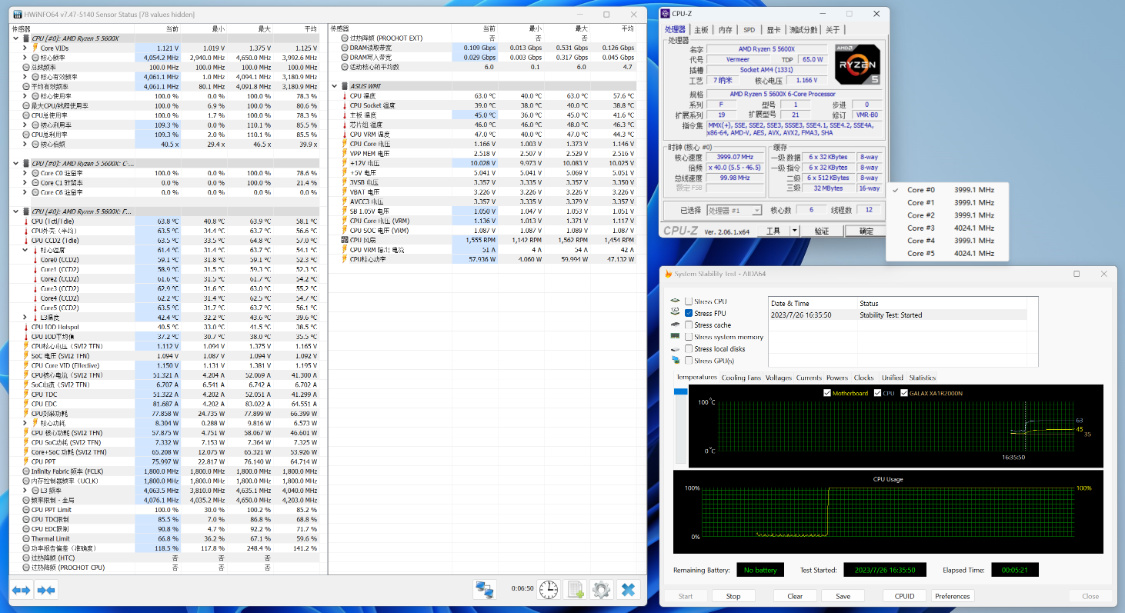Click the clock reset timer icon

tap(548, 590)
